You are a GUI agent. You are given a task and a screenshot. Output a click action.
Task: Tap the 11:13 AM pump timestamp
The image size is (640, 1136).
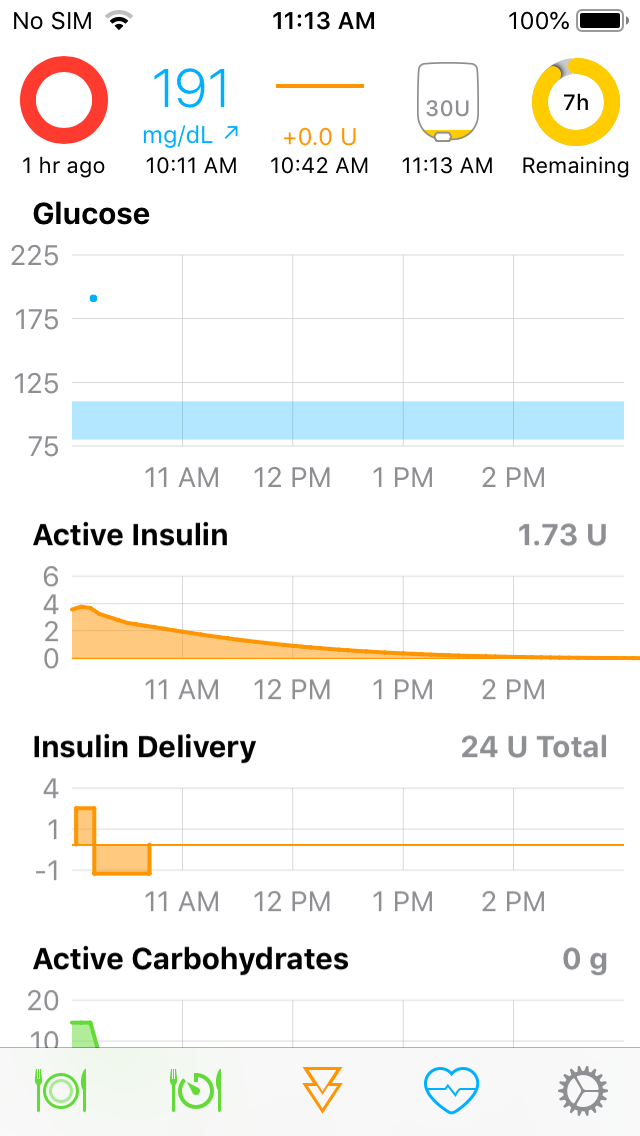447,166
